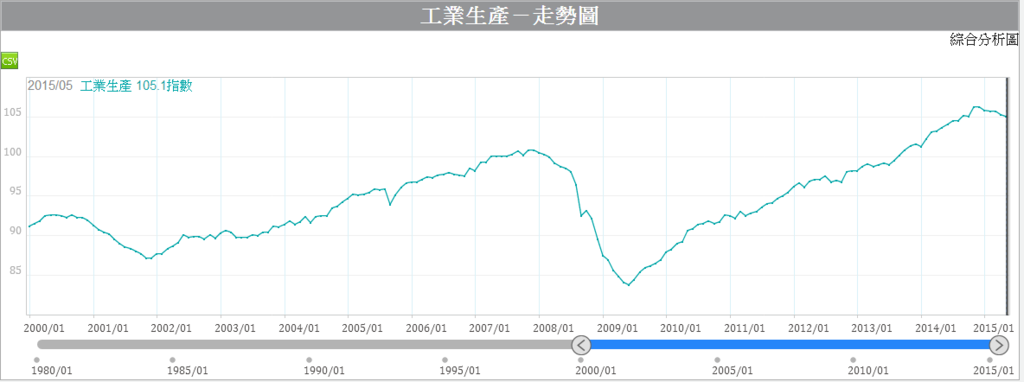The height and width of the screenshot is (382, 1024).
Task: Click the blue selected range bar
Action: coord(790,345)
